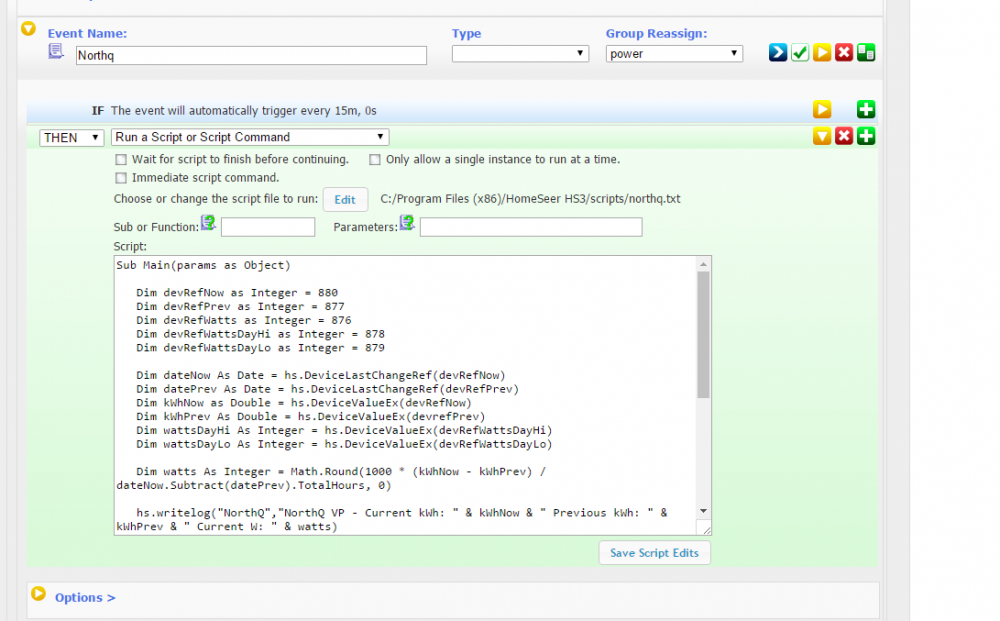
Task: Enable Wait for script to finish before continuing
Action: 122,159
